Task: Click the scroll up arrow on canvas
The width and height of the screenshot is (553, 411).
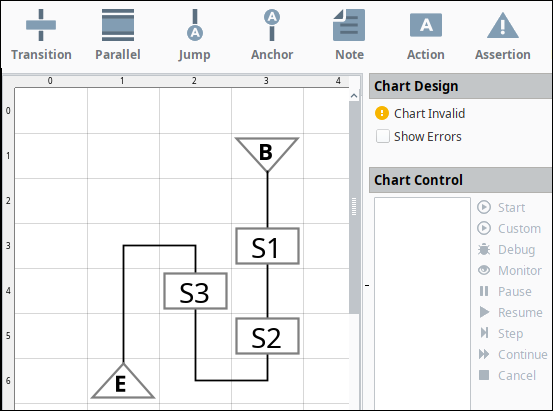Action: [354, 96]
